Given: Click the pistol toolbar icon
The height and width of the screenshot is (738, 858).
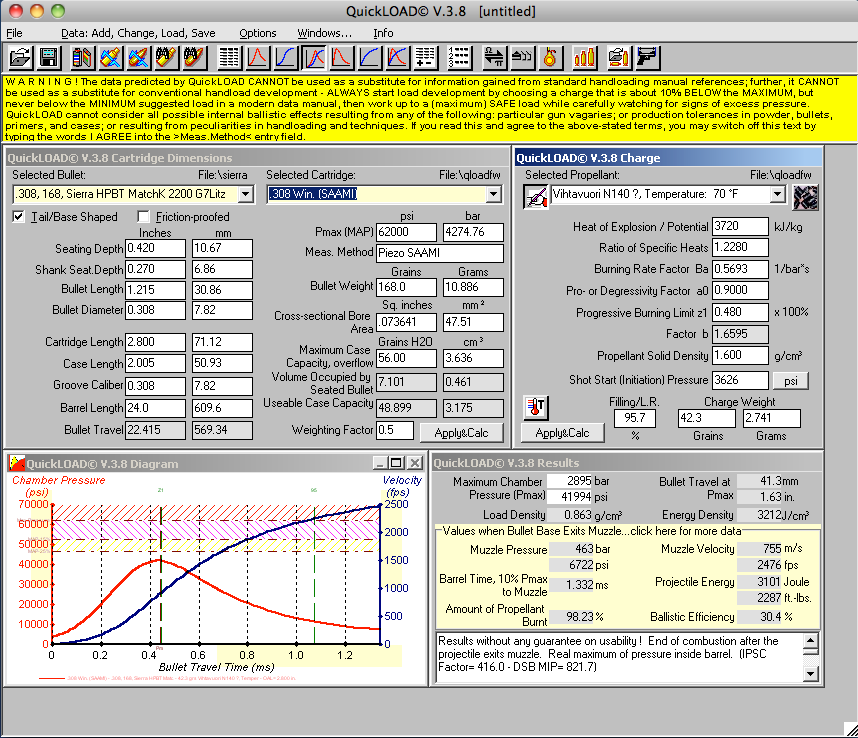Looking at the screenshot, I should 647,57.
